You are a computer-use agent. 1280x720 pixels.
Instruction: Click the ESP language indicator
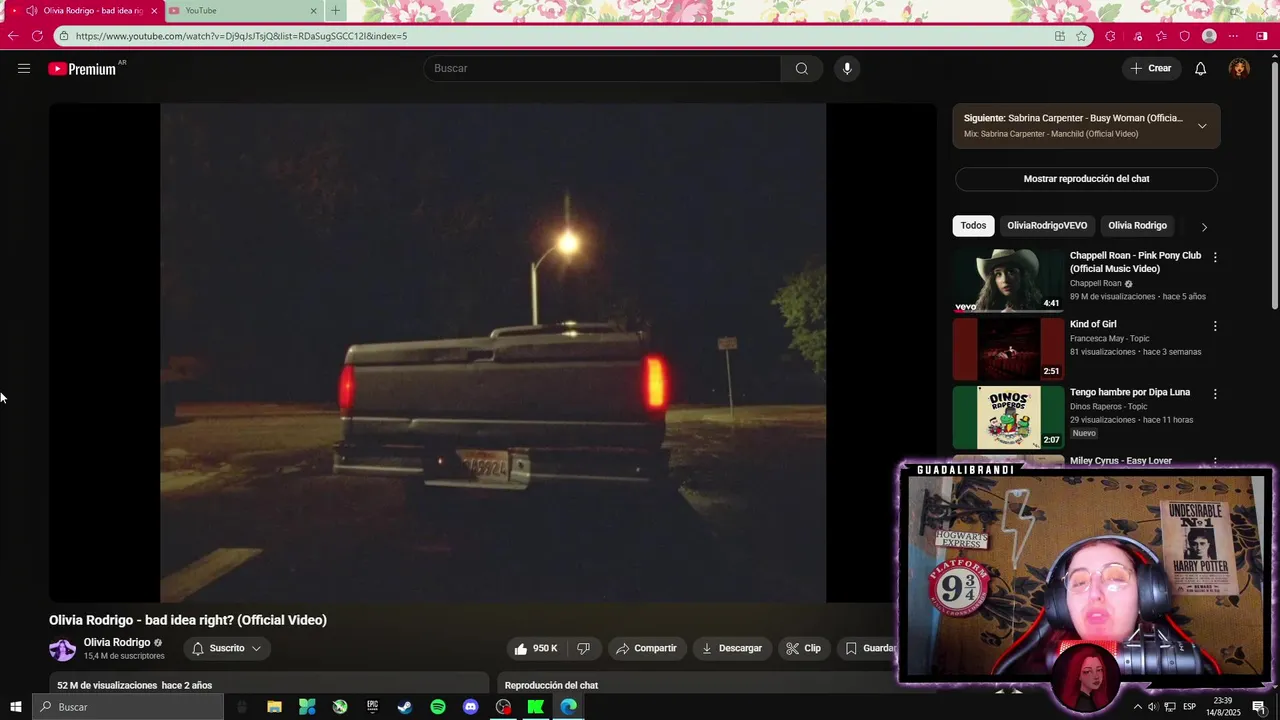click(x=1189, y=707)
